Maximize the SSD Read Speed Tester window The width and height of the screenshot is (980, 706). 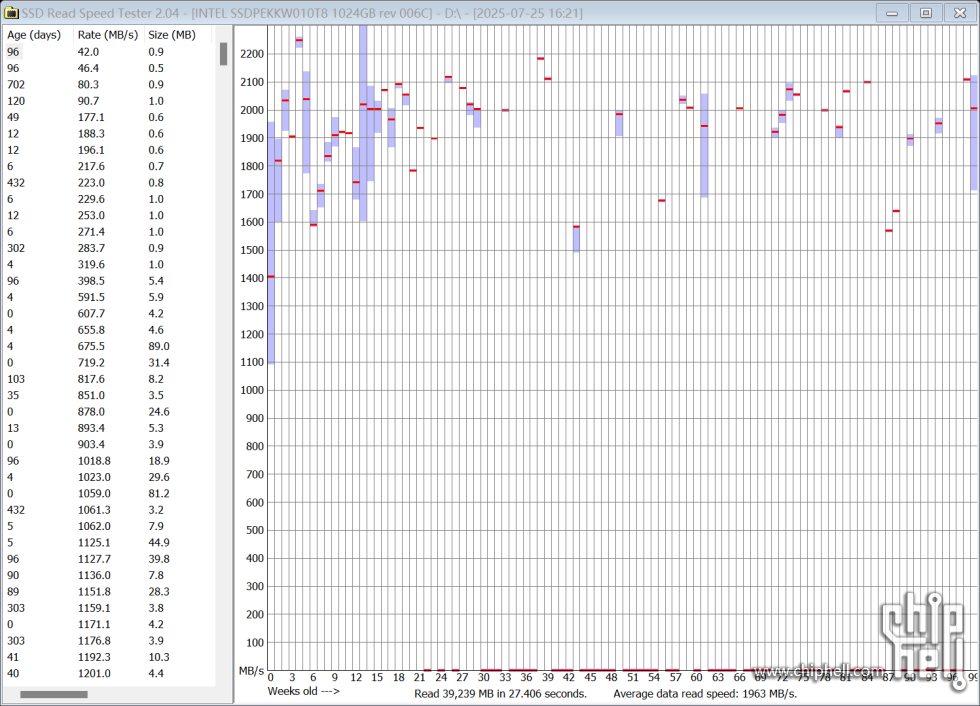pyautogui.click(x=926, y=12)
